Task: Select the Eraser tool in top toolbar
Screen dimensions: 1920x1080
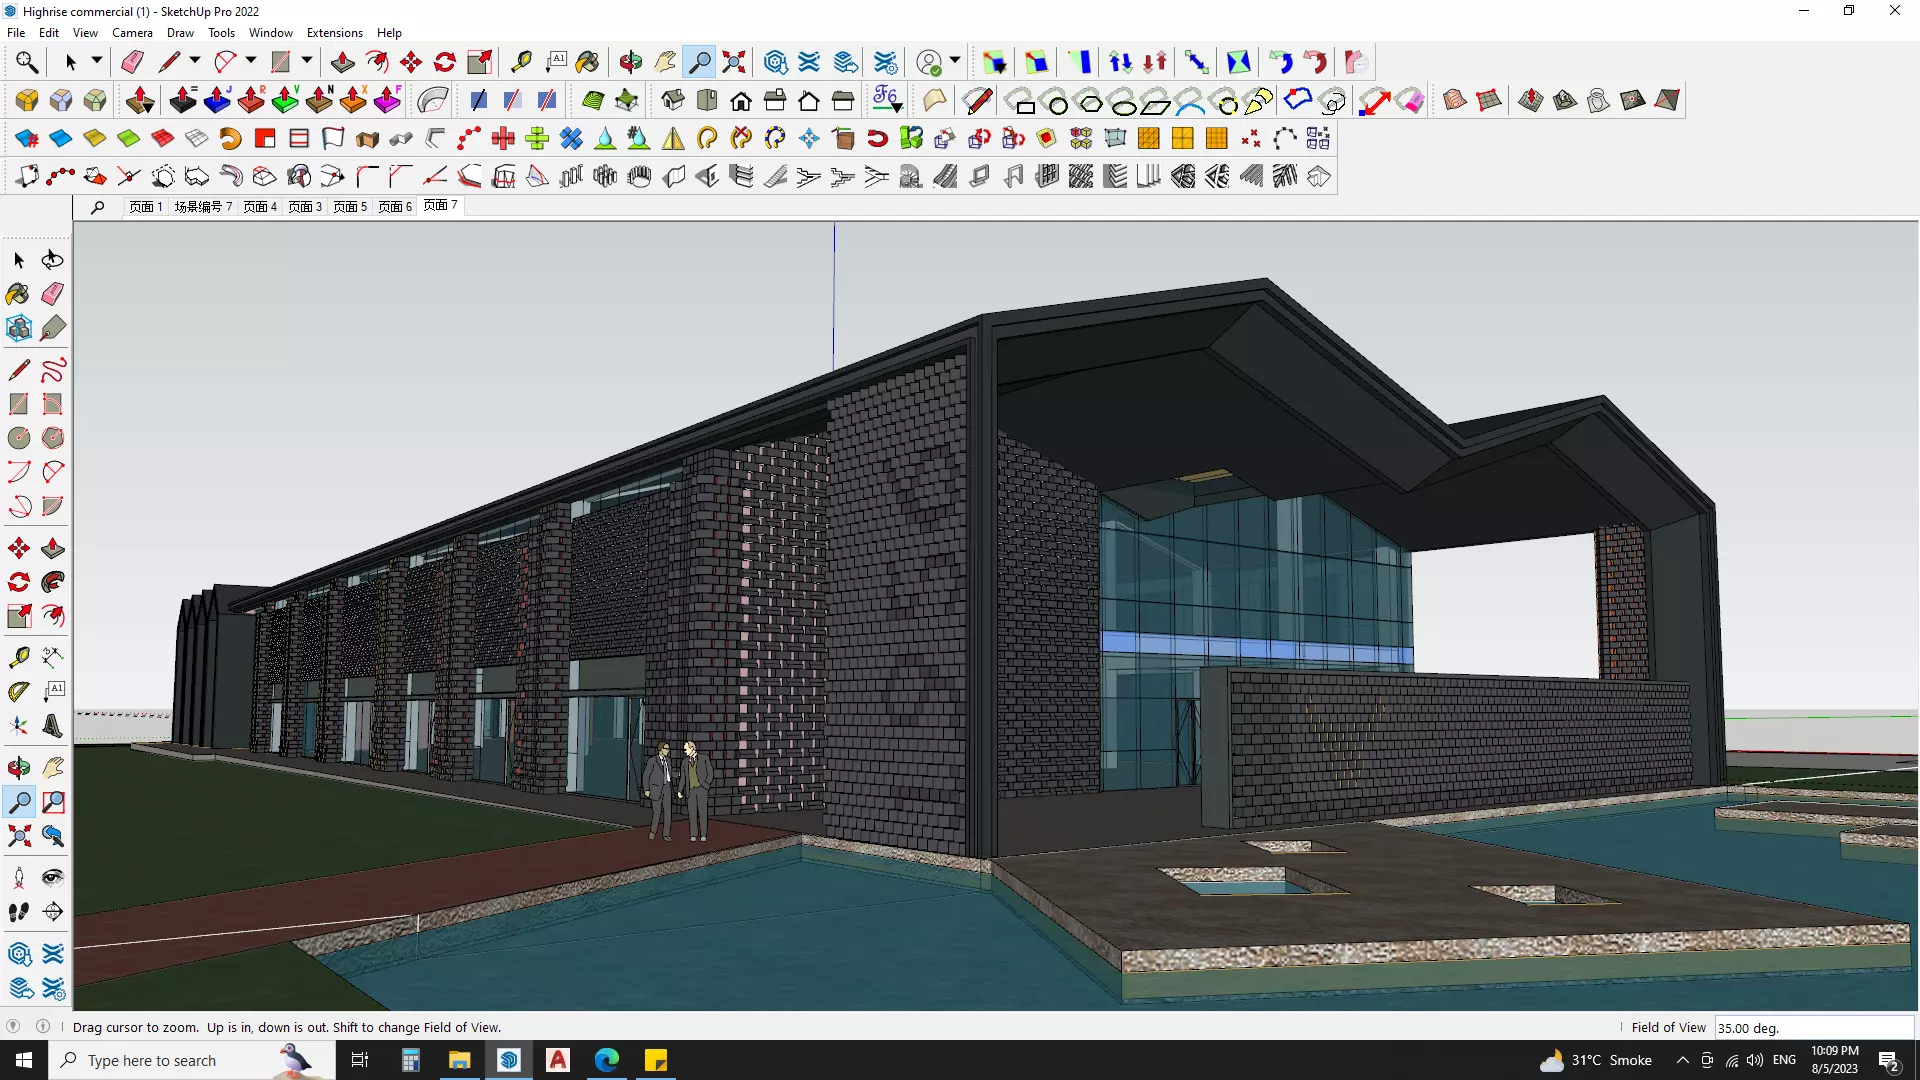Action: (x=132, y=62)
